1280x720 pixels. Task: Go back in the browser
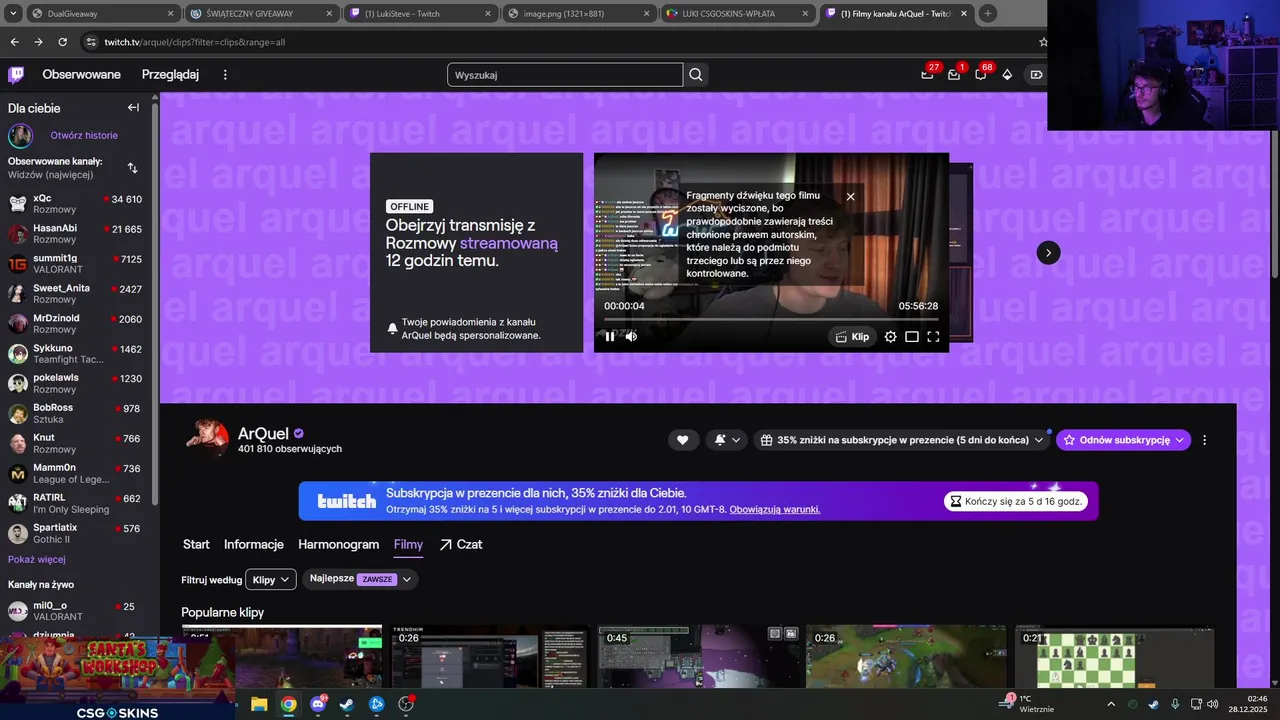(14, 42)
